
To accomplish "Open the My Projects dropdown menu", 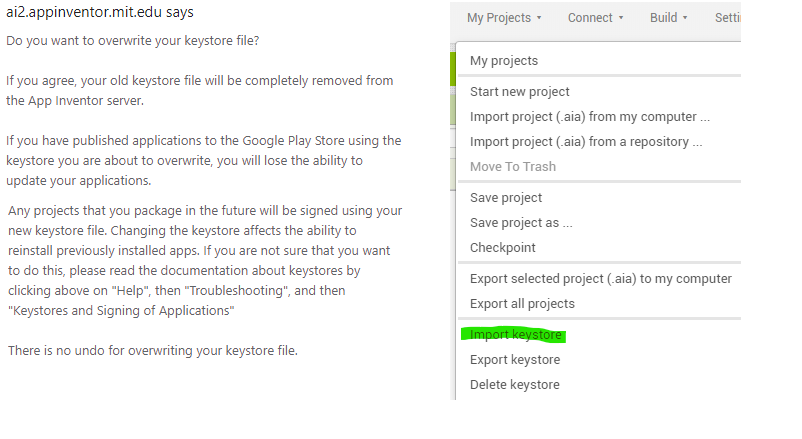I will tap(503, 18).
